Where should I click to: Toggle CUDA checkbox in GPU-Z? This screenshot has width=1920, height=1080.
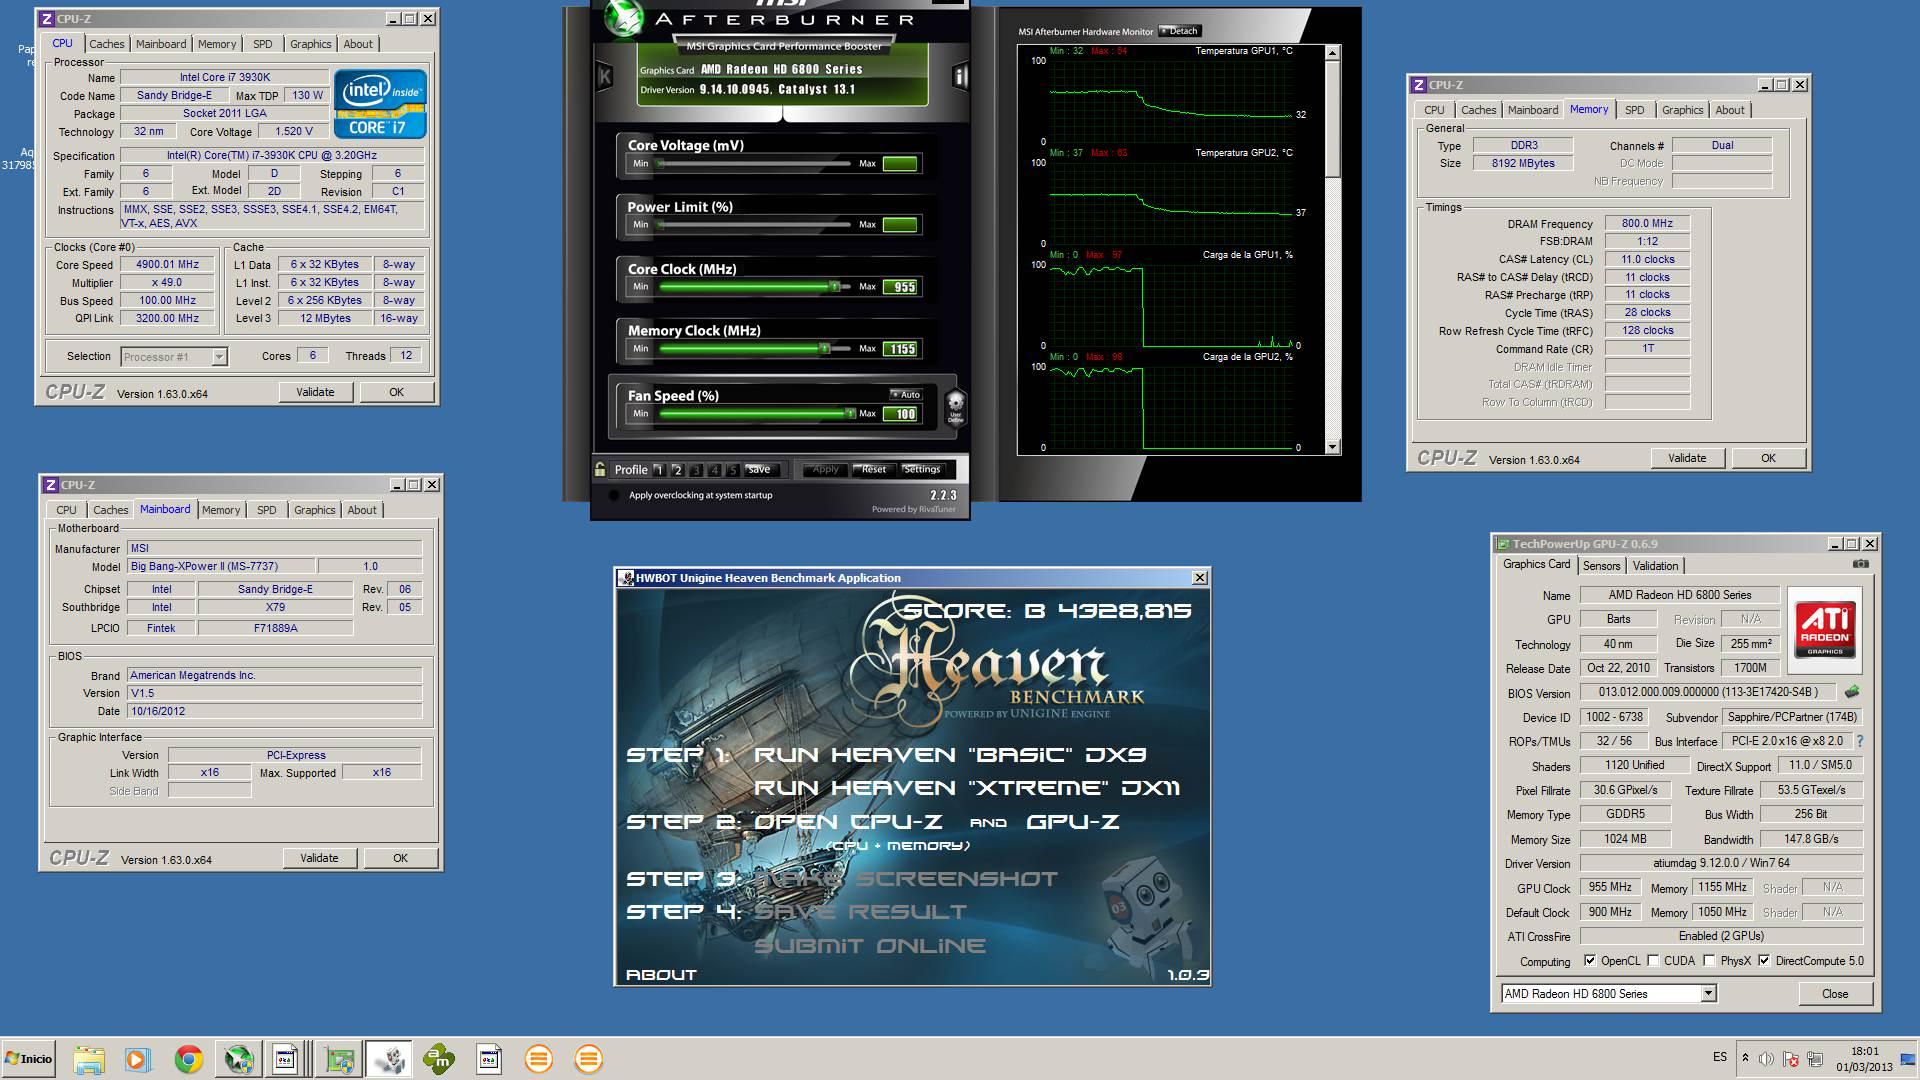tap(1653, 960)
